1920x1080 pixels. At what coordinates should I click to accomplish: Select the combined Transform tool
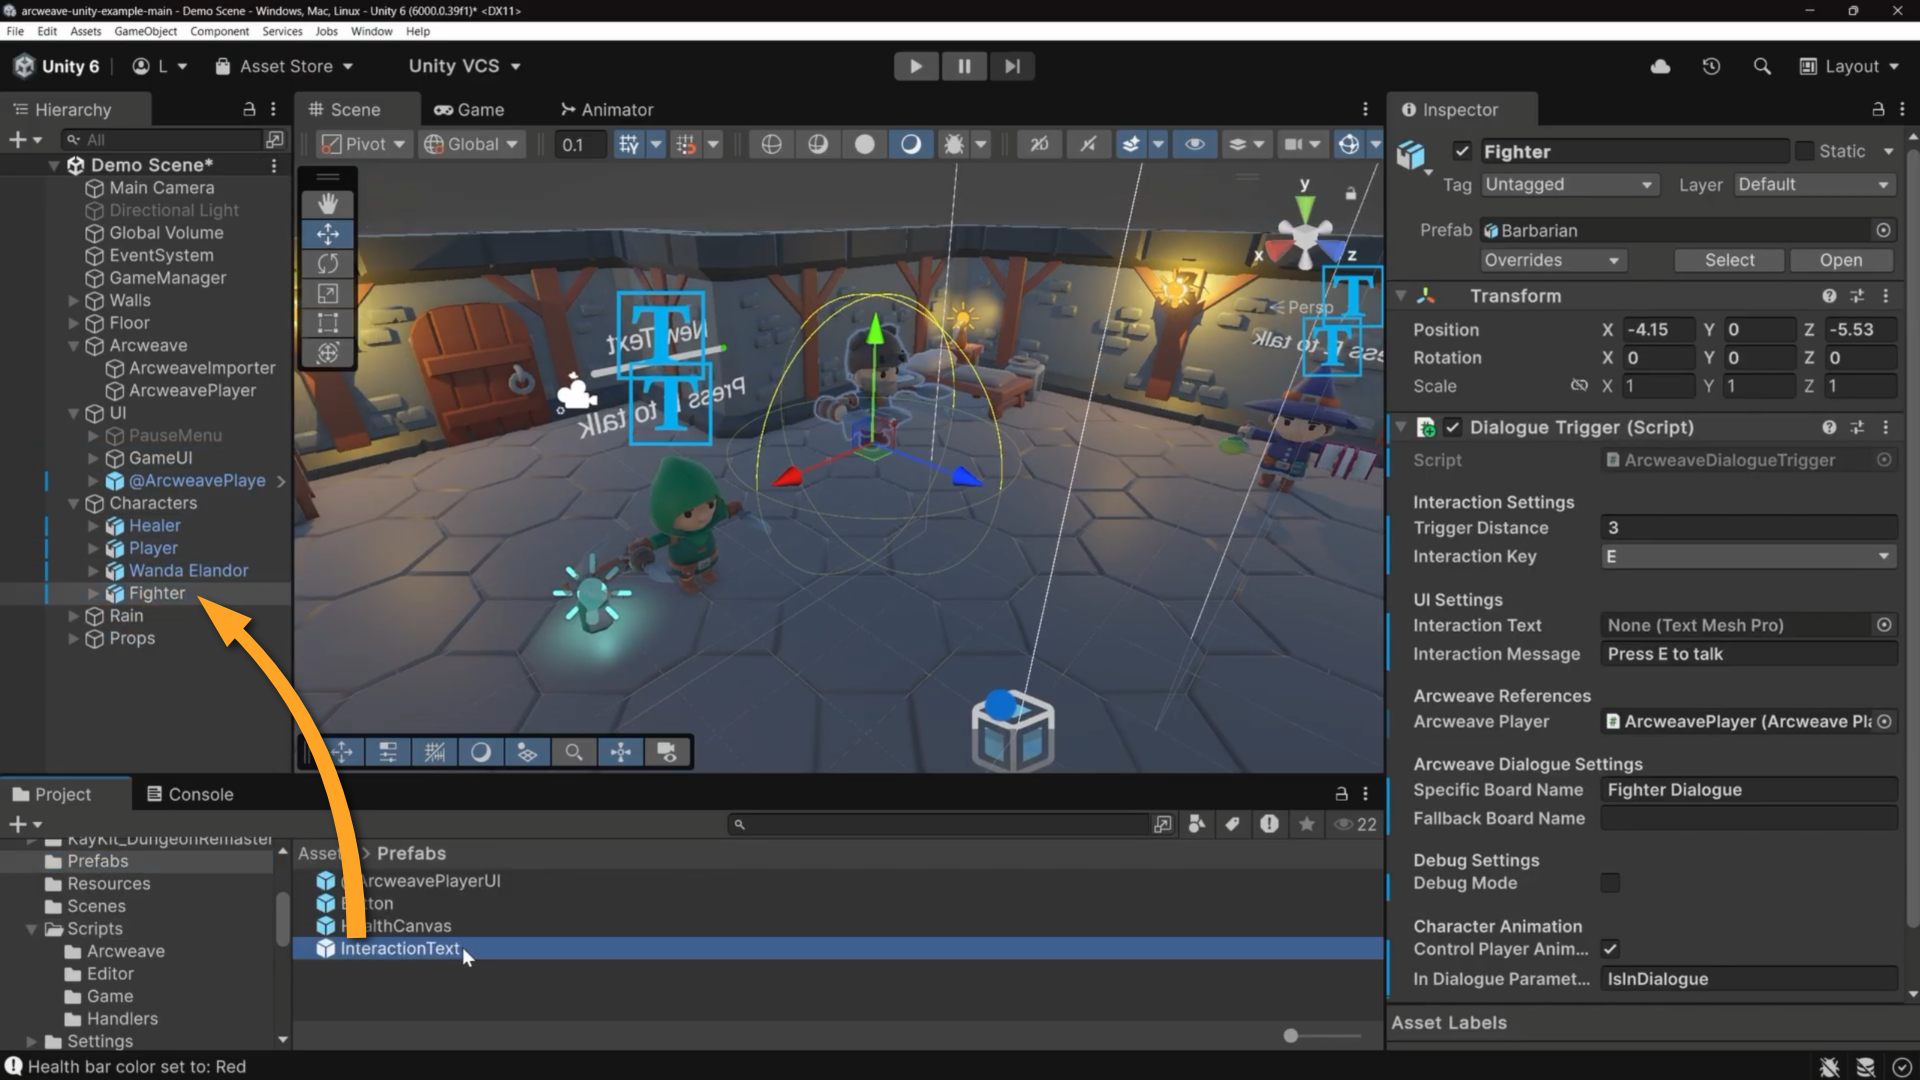328,353
